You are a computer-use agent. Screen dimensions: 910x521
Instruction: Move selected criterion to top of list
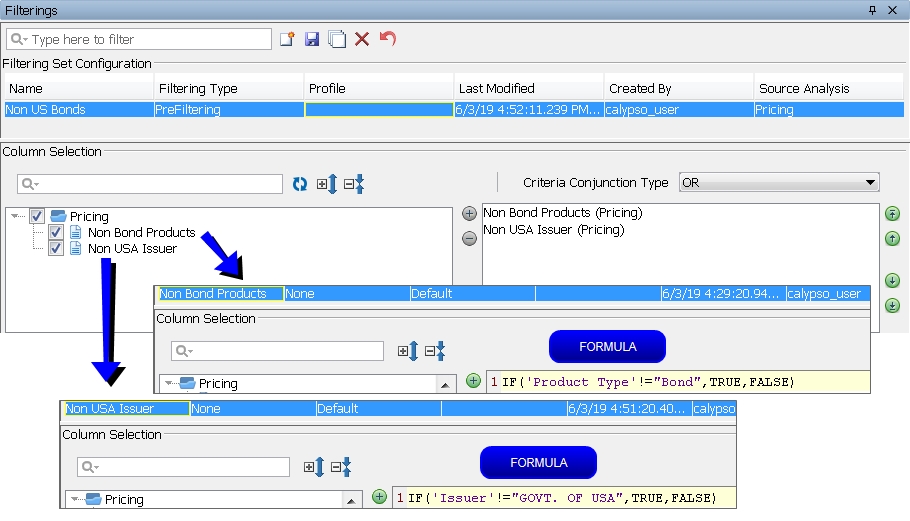[x=893, y=214]
